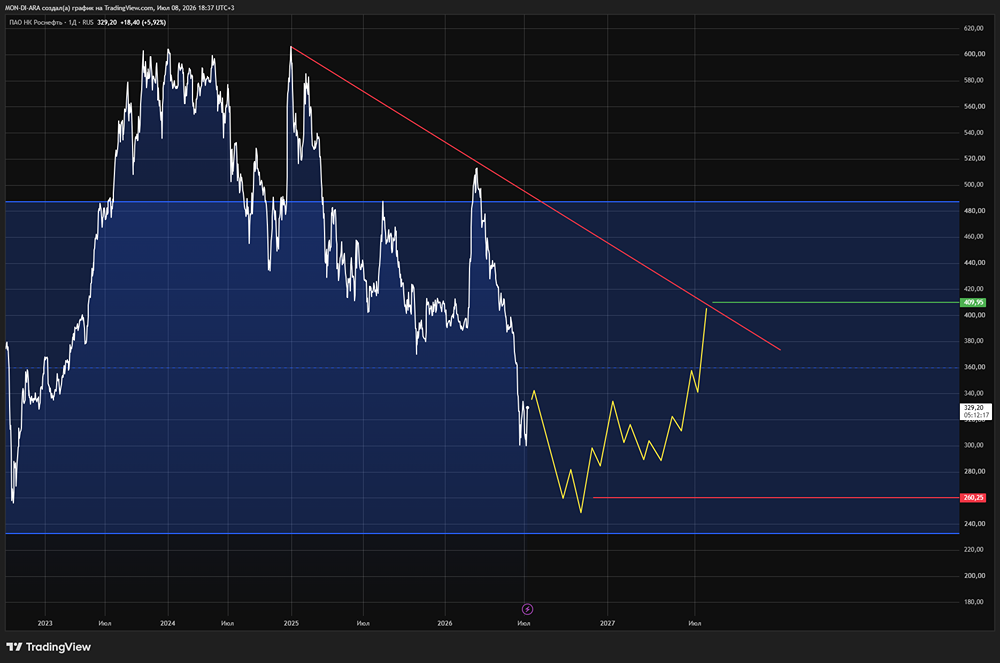1000x663 pixels.
Task: Click the 560,00 price axis label
Action: point(973,106)
